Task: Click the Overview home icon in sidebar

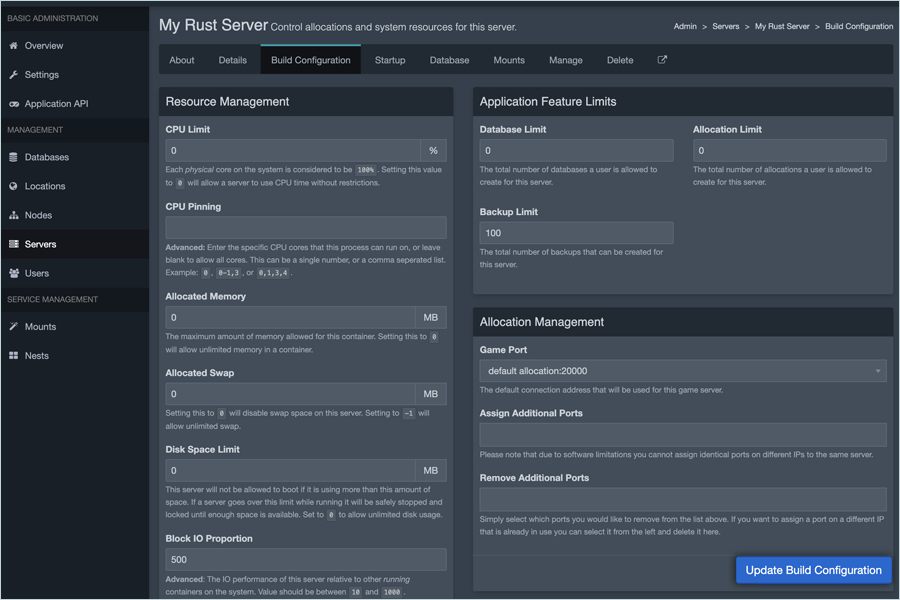Action: pyautogui.click(x=14, y=46)
